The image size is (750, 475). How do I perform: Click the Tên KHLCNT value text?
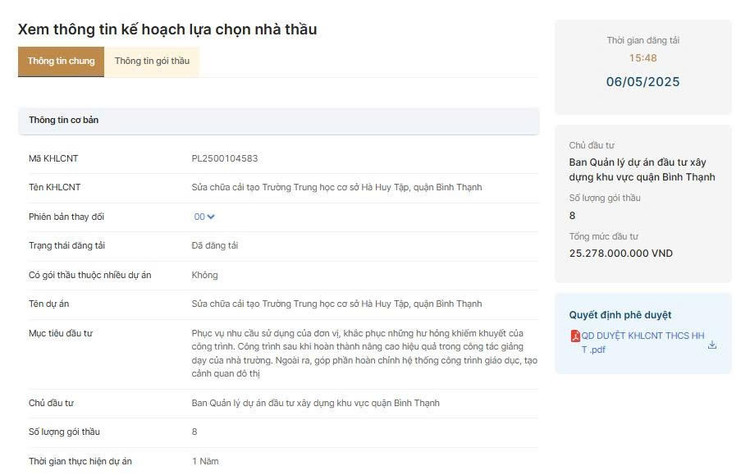coord(337,188)
